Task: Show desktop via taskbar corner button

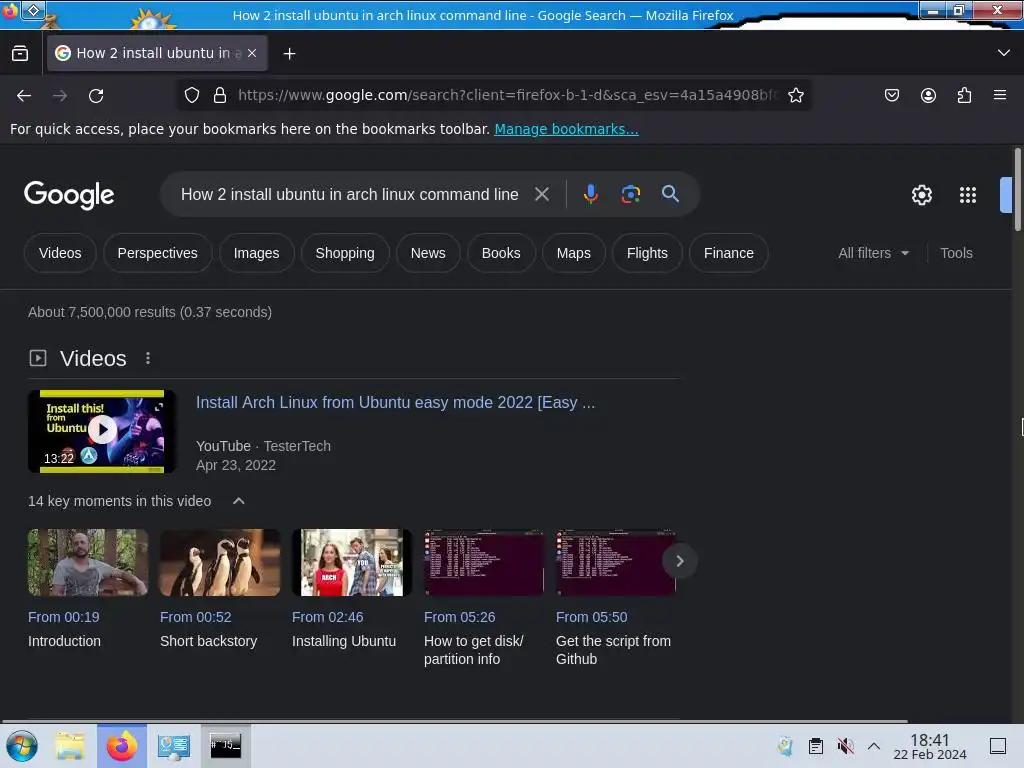Action: click(x=997, y=746)
